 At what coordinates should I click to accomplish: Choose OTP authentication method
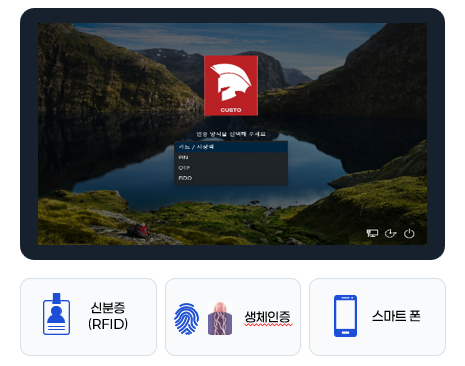tap(231, 168)
